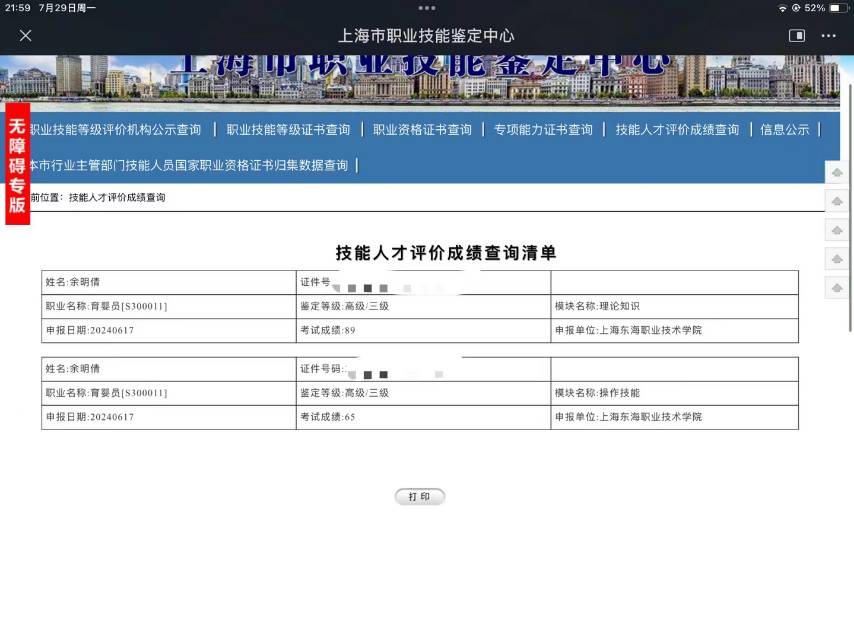Click the 打印 print button
This screenshot has width=854, height=640.
[419, 497]
